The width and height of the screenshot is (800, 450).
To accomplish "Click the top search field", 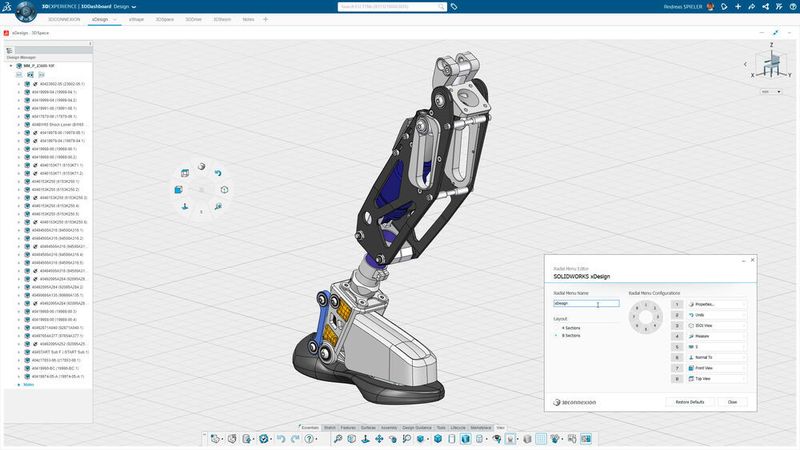I will 390,7.
